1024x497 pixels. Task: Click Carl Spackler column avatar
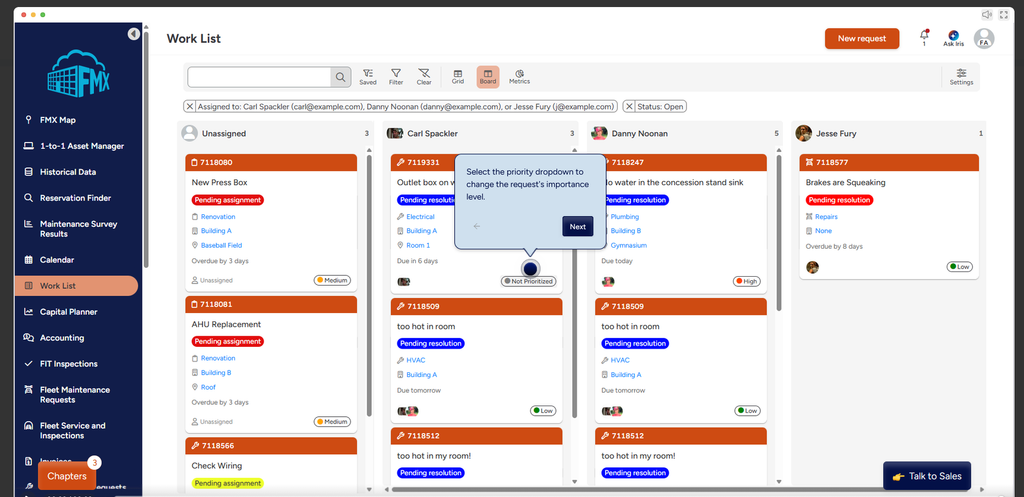tap(394, 133)
